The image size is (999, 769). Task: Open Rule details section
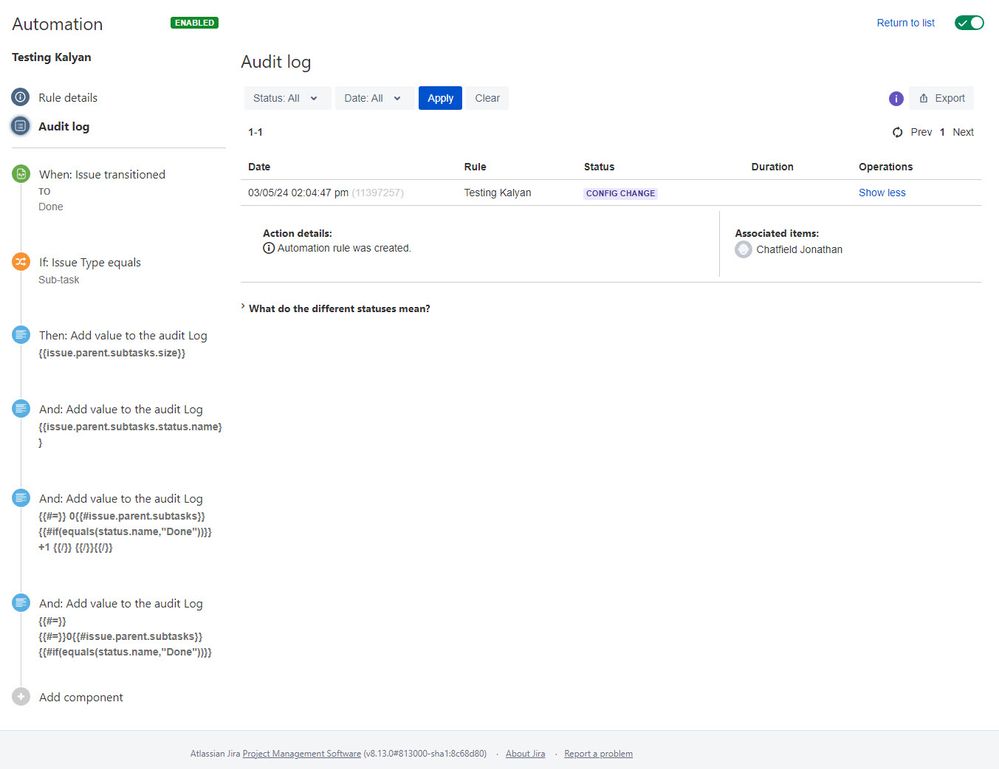click(68, 97)
